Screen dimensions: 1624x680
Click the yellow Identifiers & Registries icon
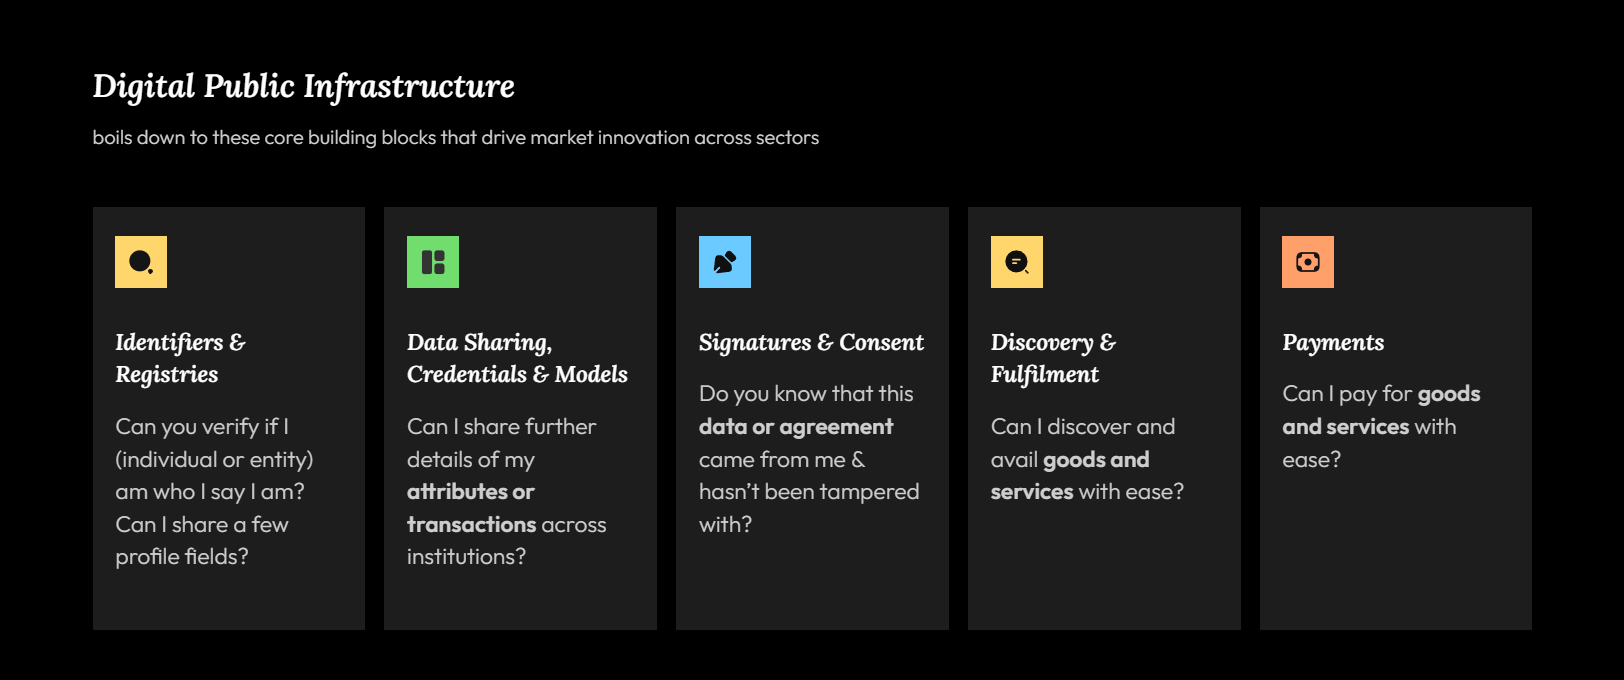tap(141, 262)
